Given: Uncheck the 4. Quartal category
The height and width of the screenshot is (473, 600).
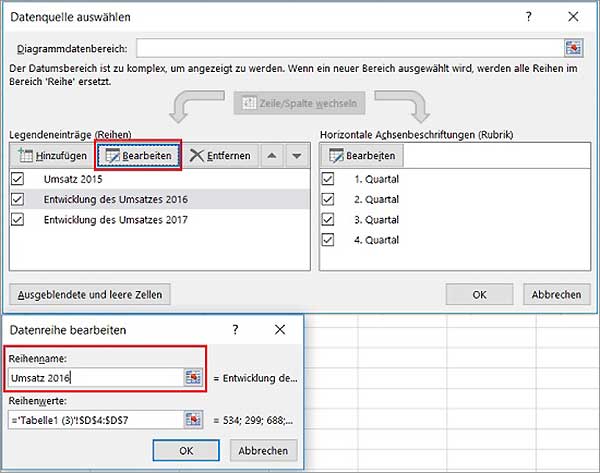Looking at the screenshot, I should pos(328,240).
